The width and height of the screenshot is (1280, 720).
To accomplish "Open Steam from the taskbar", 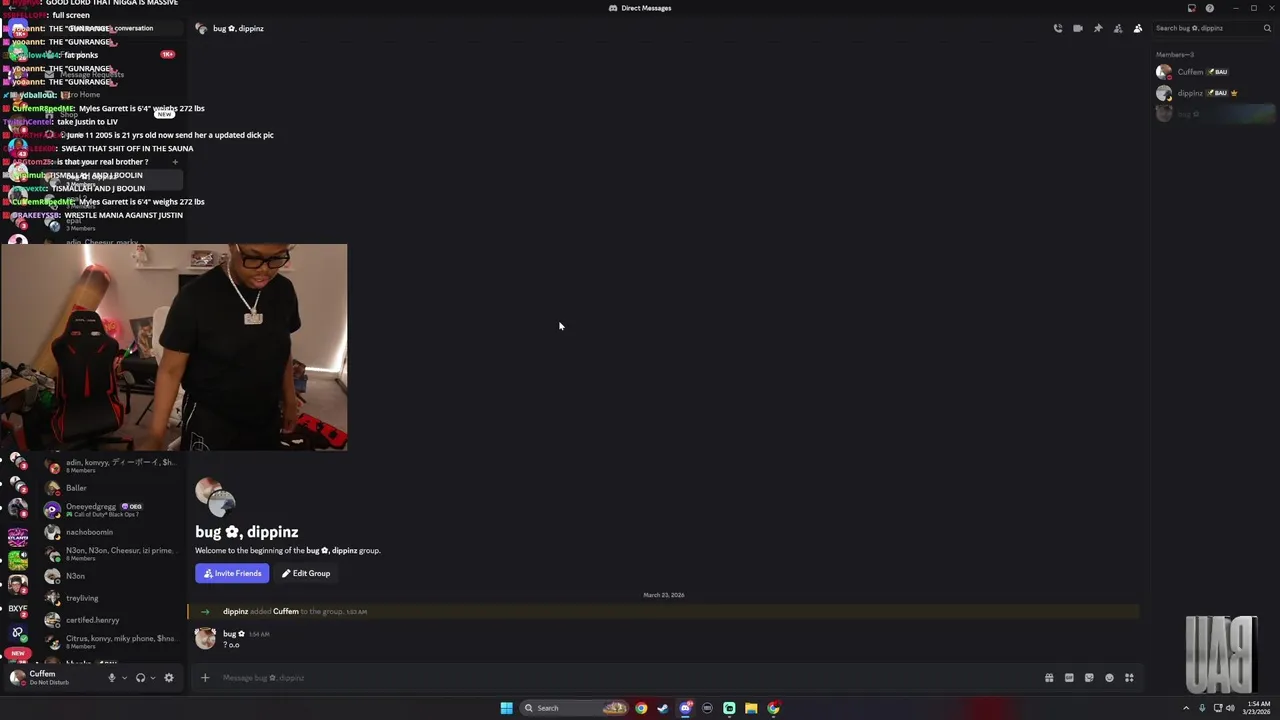I will coord(662,708).
